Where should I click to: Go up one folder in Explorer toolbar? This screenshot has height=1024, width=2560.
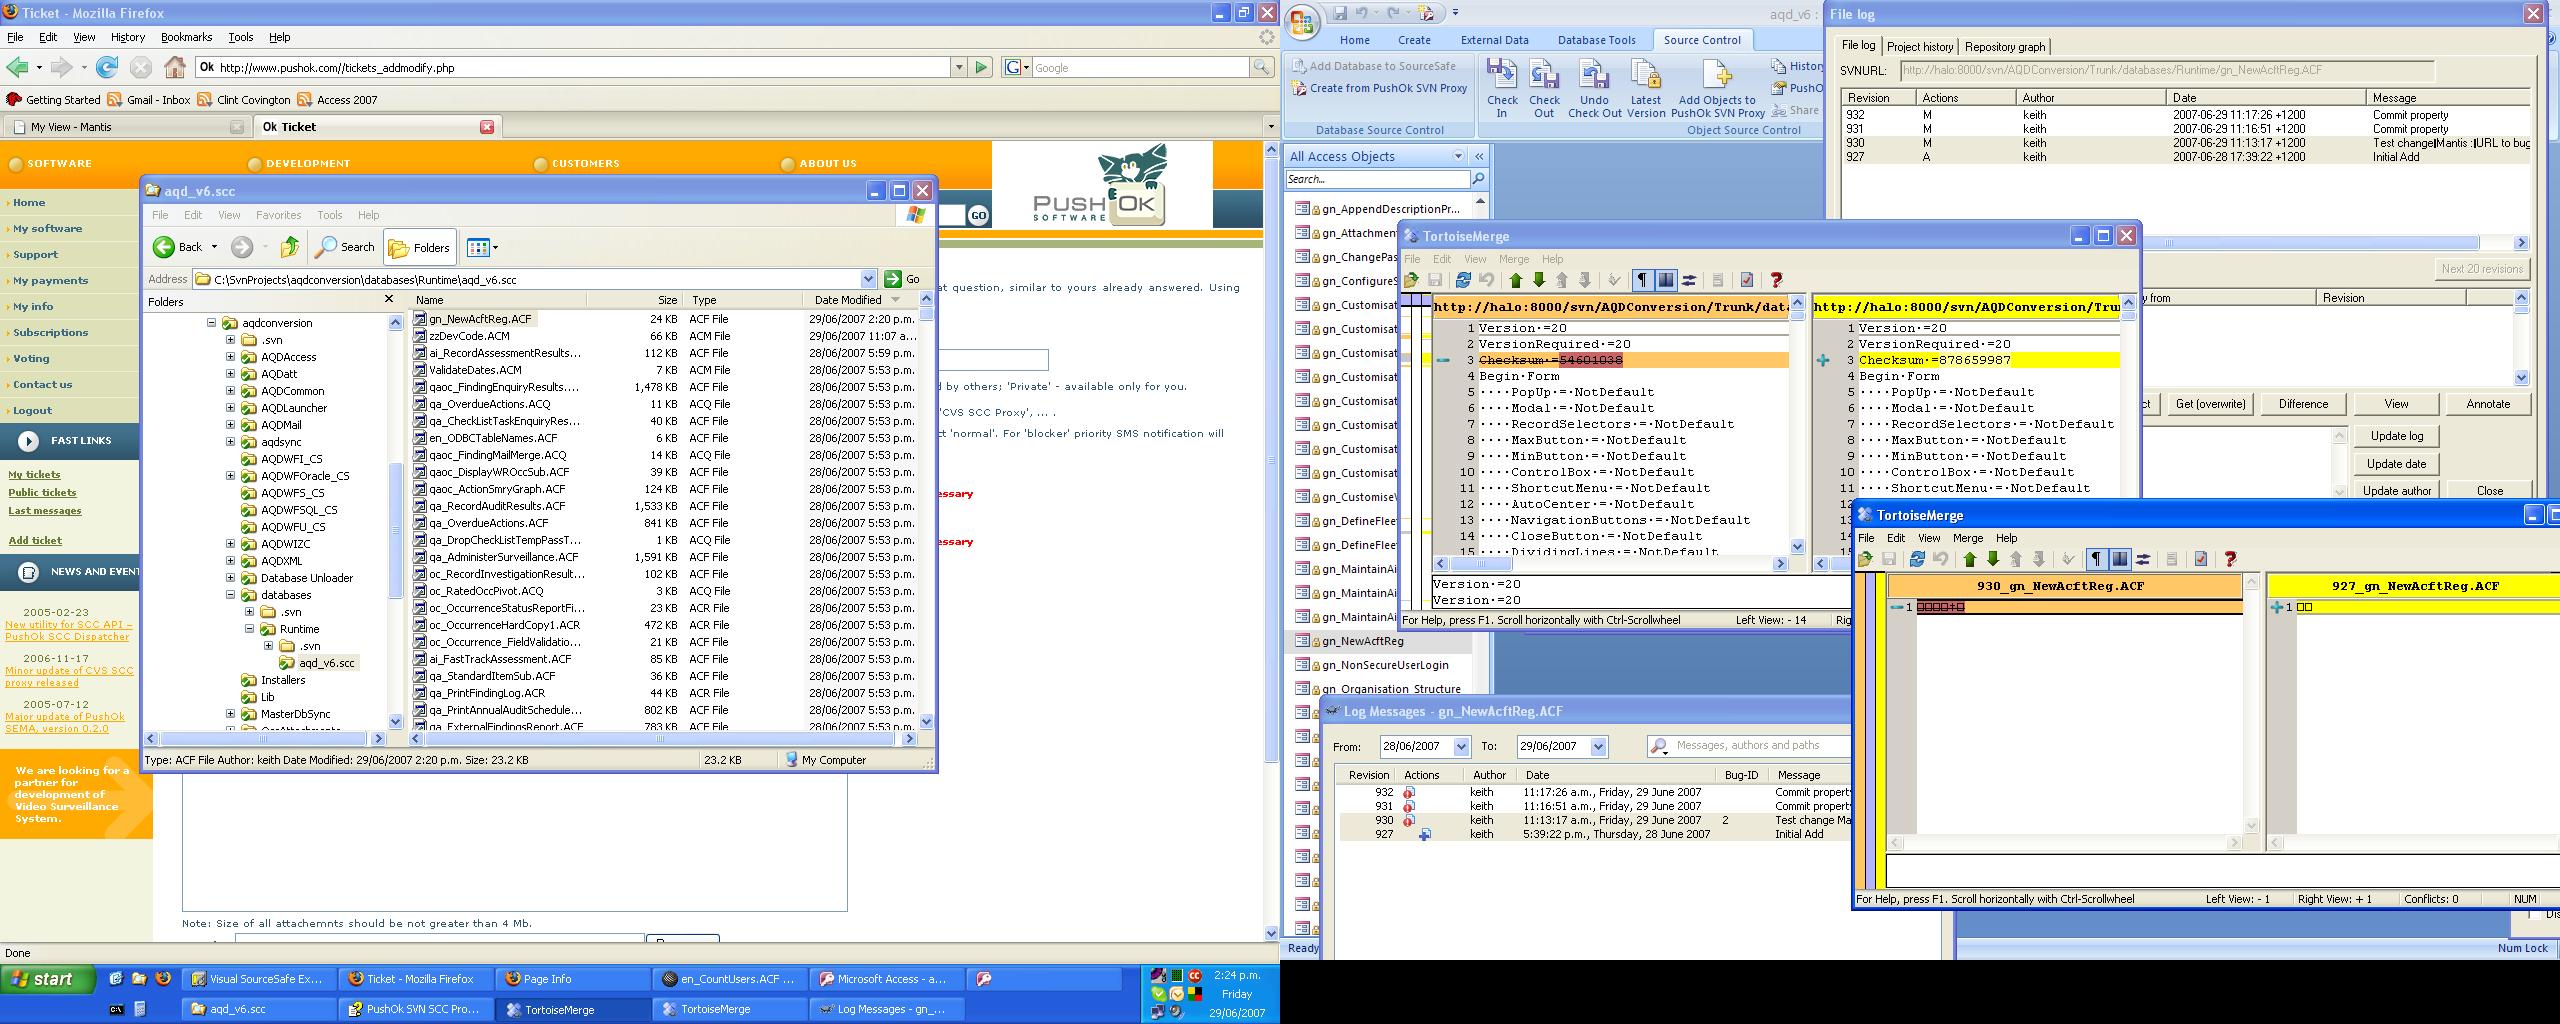[290, 247]
